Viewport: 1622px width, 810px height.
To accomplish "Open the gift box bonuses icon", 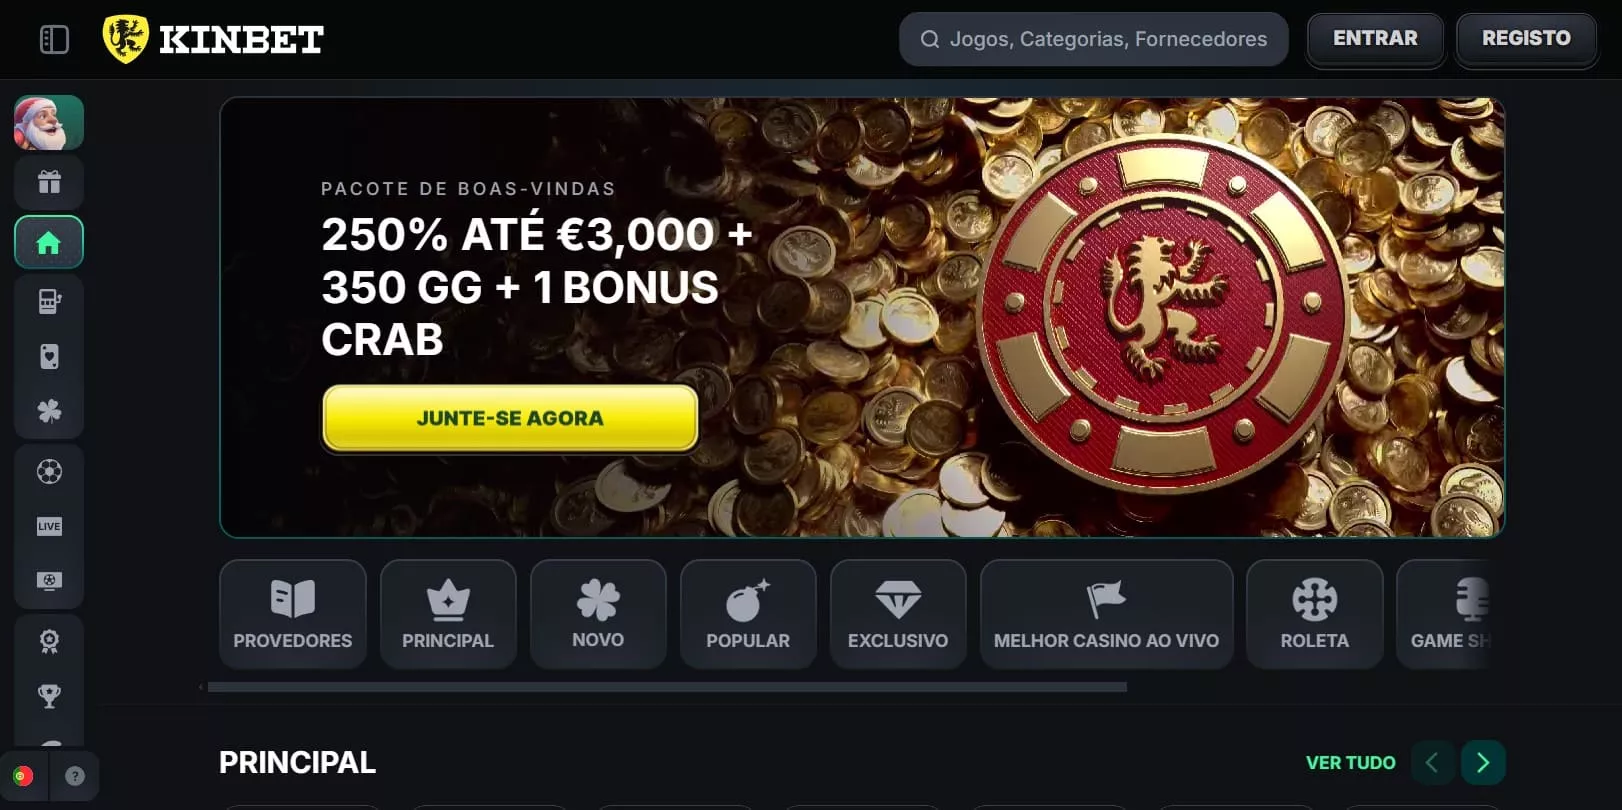I will click(x=49, y=182).
